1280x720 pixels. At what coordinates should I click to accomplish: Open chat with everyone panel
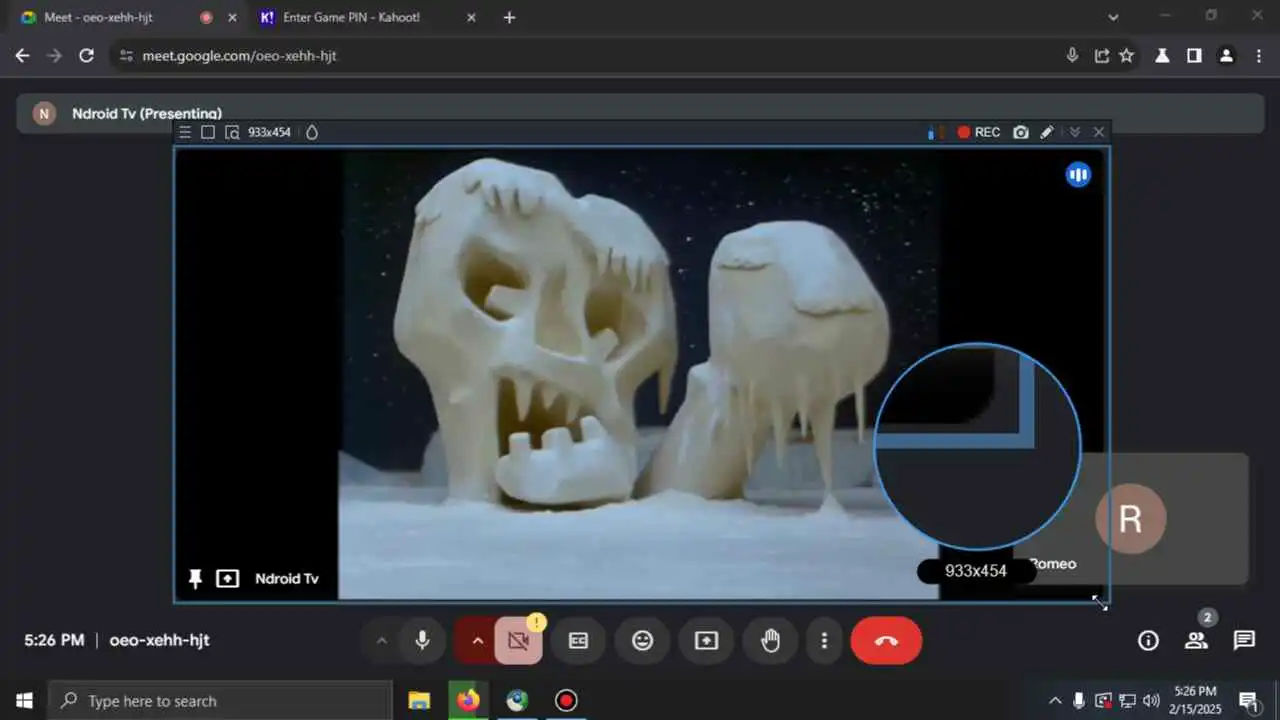1244,641
